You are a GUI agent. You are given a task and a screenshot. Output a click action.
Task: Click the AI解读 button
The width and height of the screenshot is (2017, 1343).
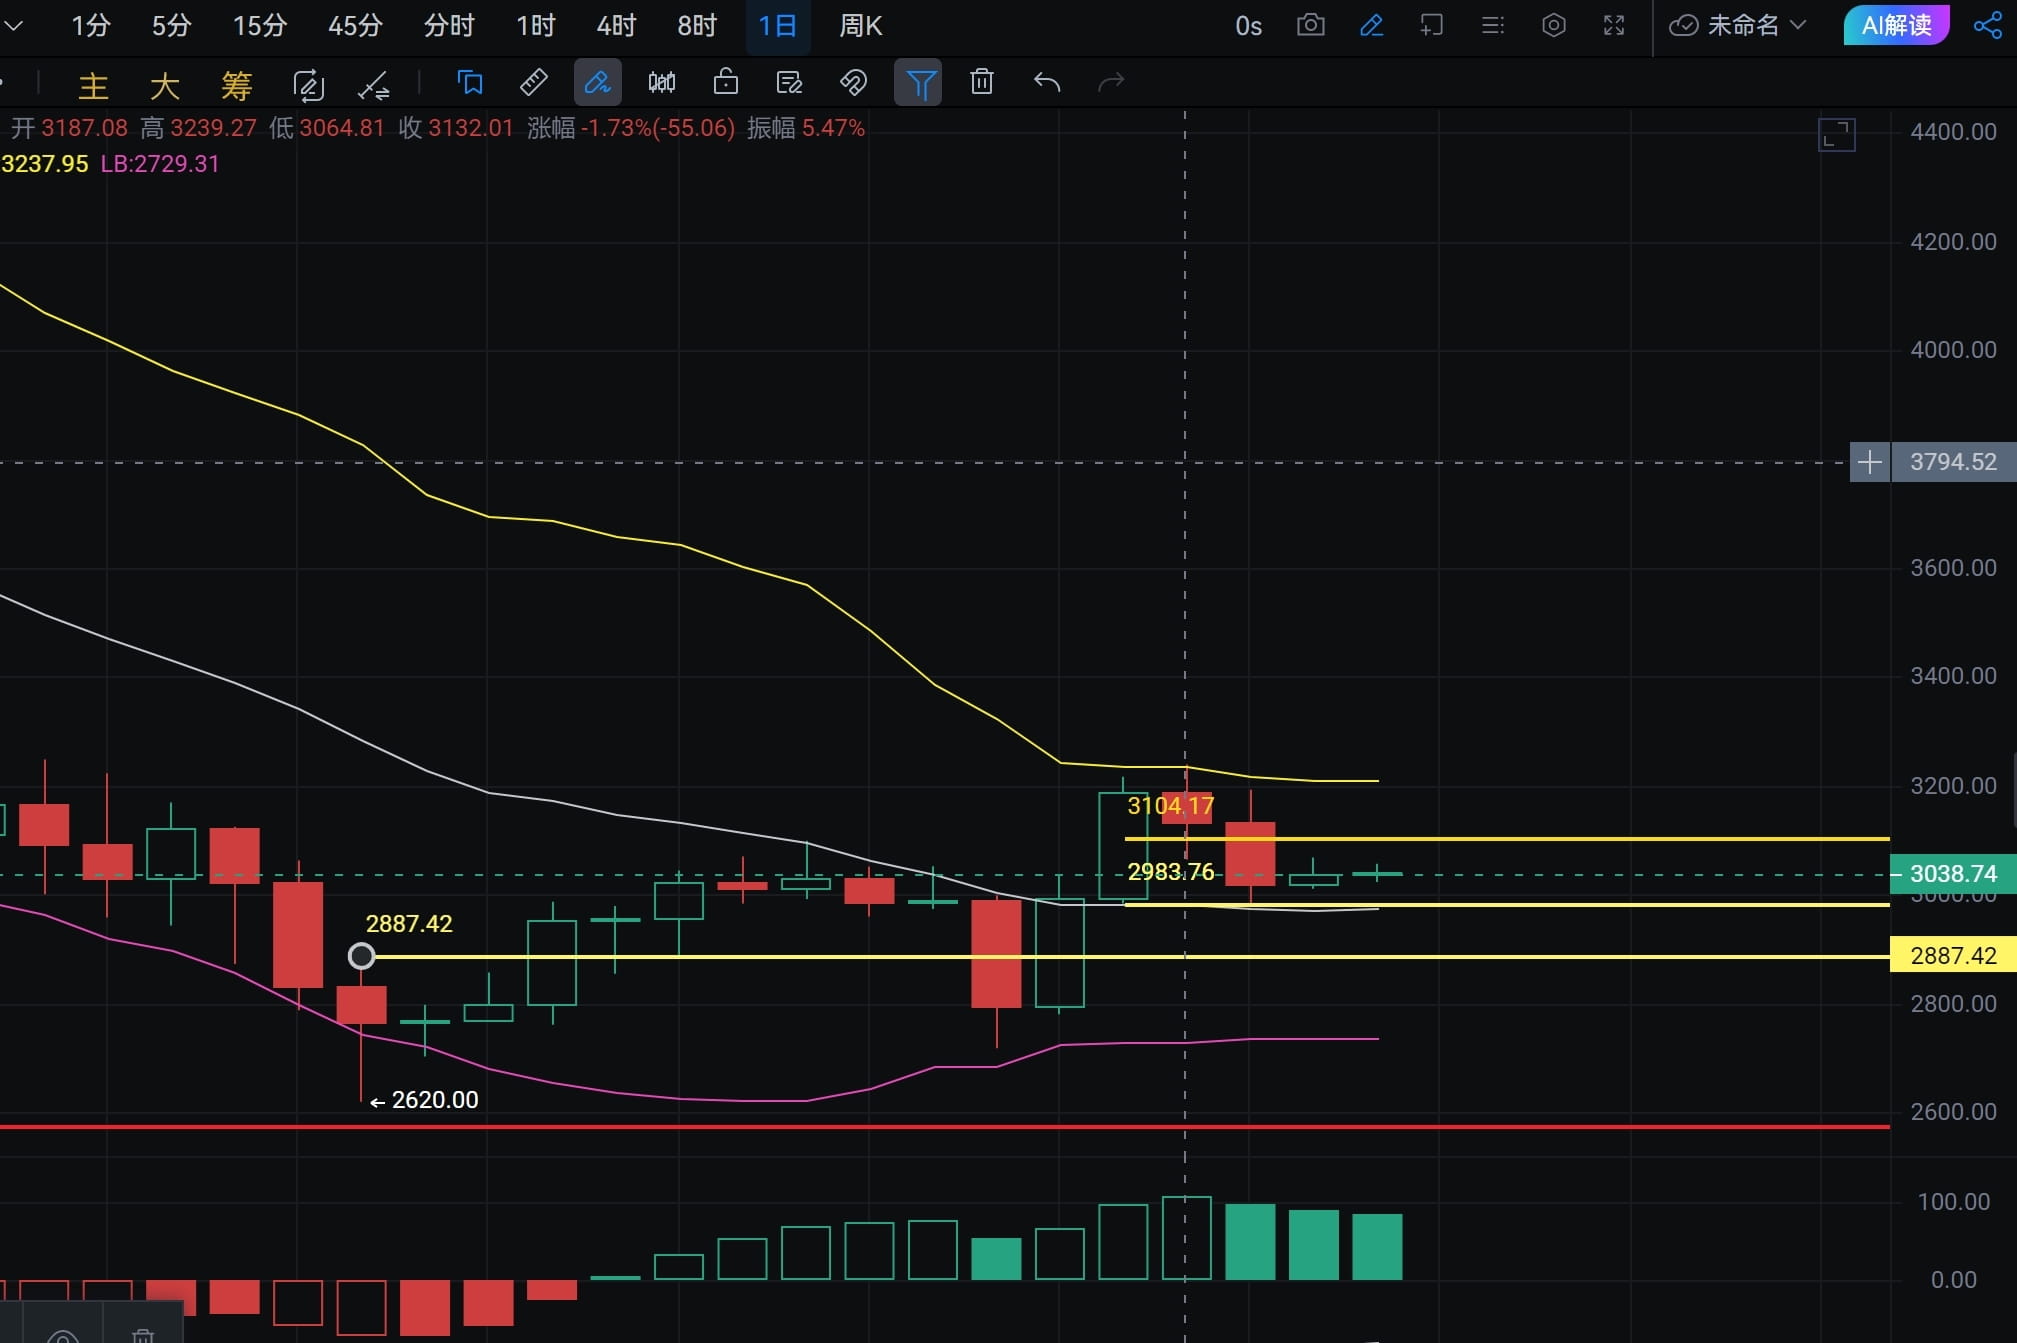(x=1895, y=25)
